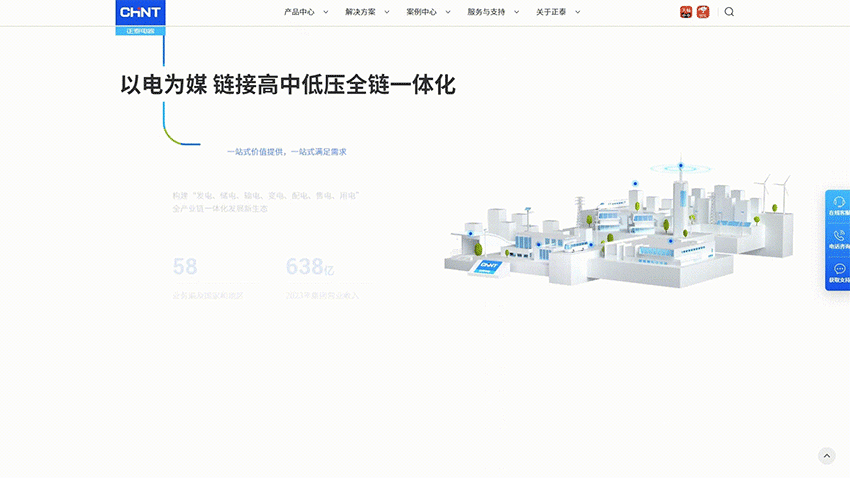Open the 产品中心 menu
This screenshot has height=478, width=850.
coord(299,12)
